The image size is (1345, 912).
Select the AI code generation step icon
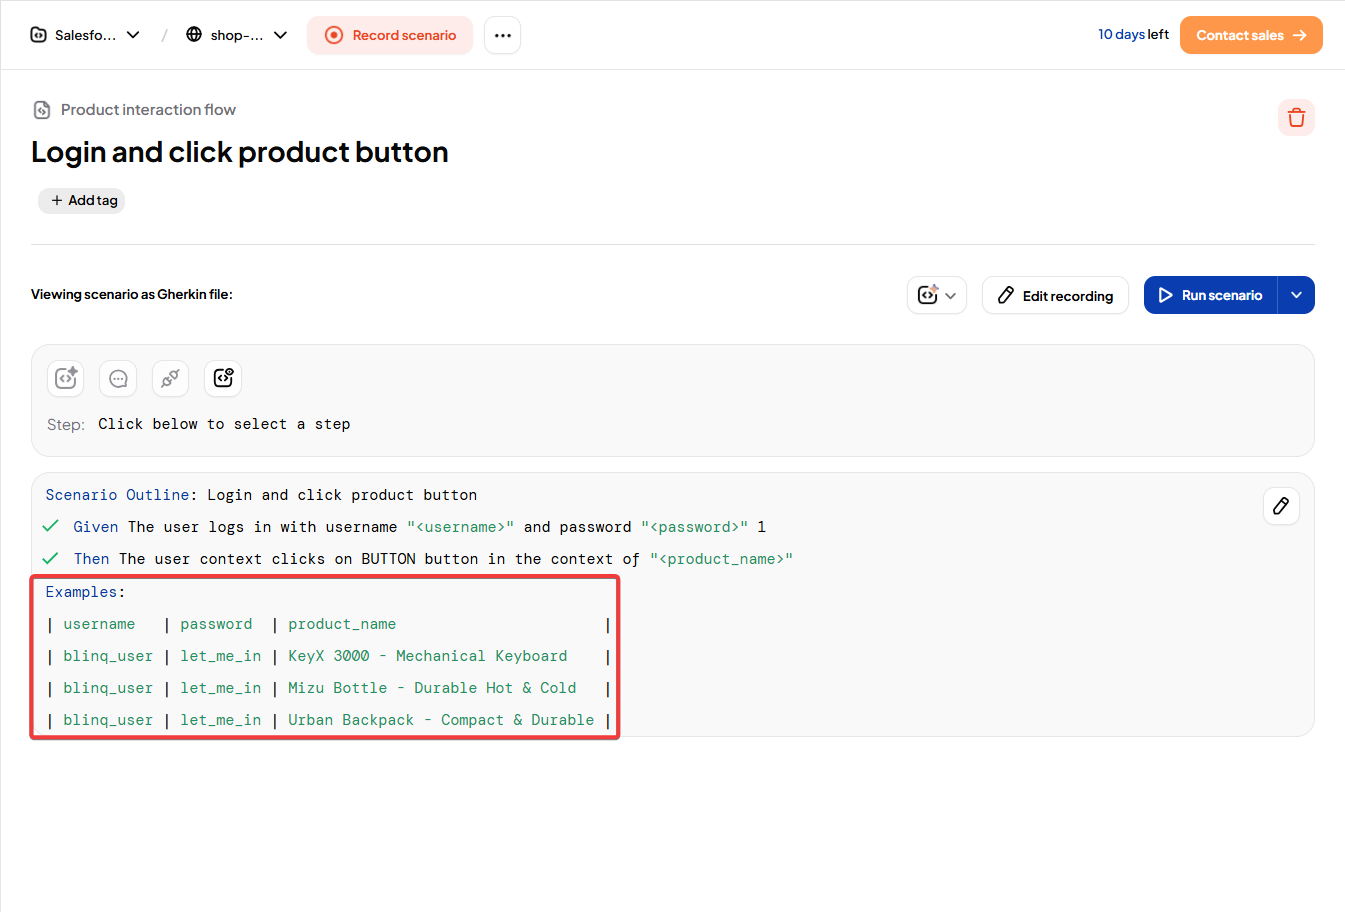point(65,378)
